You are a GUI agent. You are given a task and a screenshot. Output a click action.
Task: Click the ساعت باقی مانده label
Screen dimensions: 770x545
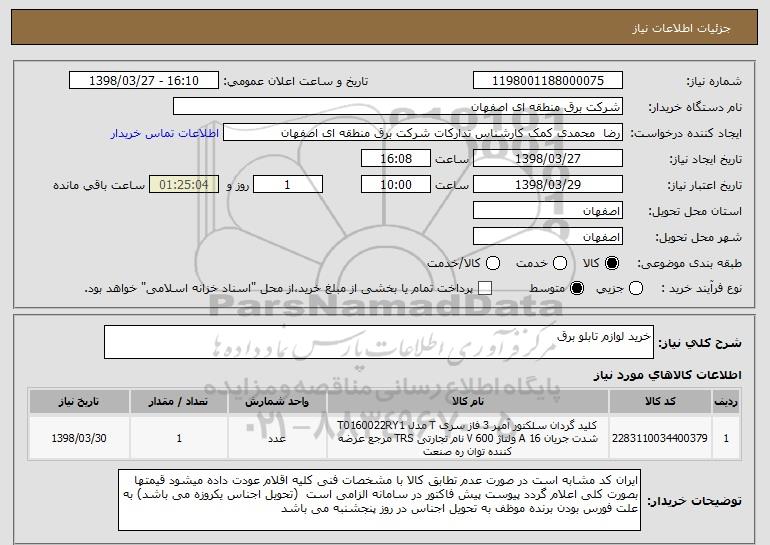pos(99,185)
